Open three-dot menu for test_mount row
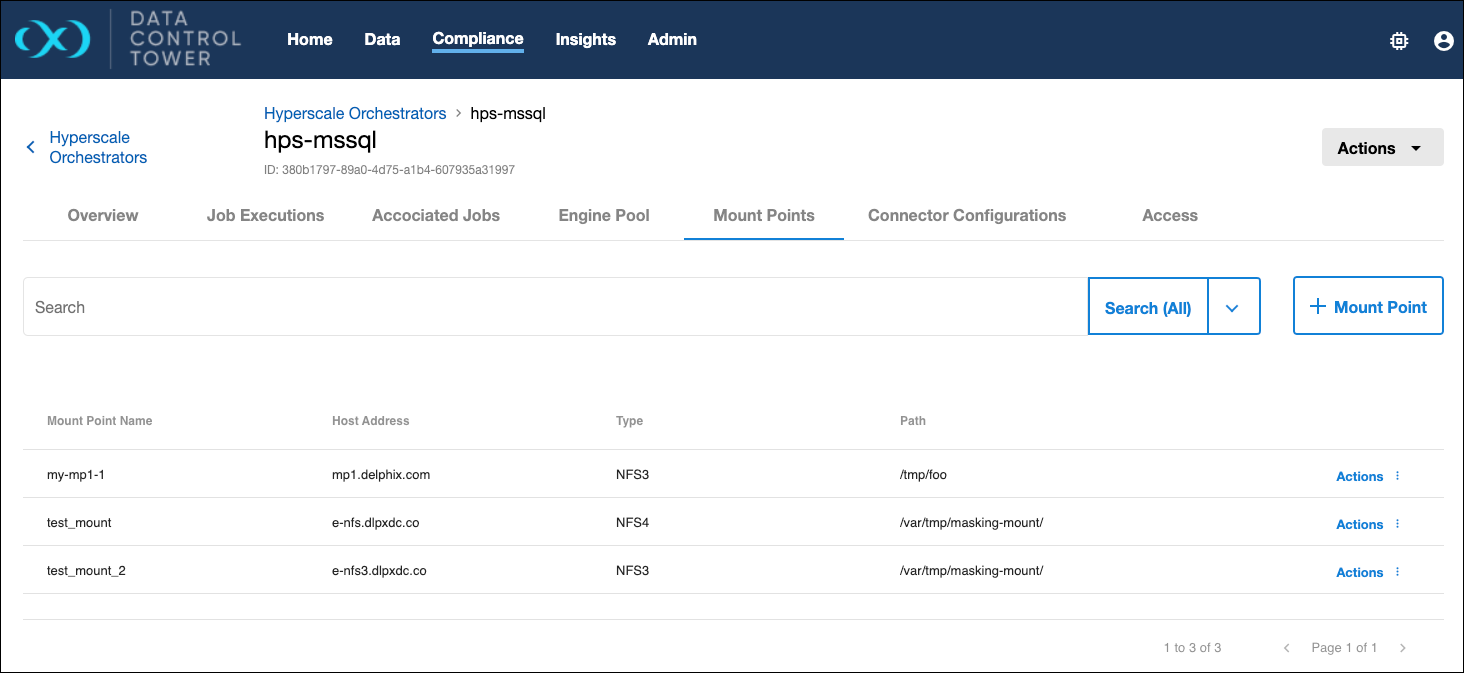The width and height of the screenshot is (1464, 673). pos(1397,524)
